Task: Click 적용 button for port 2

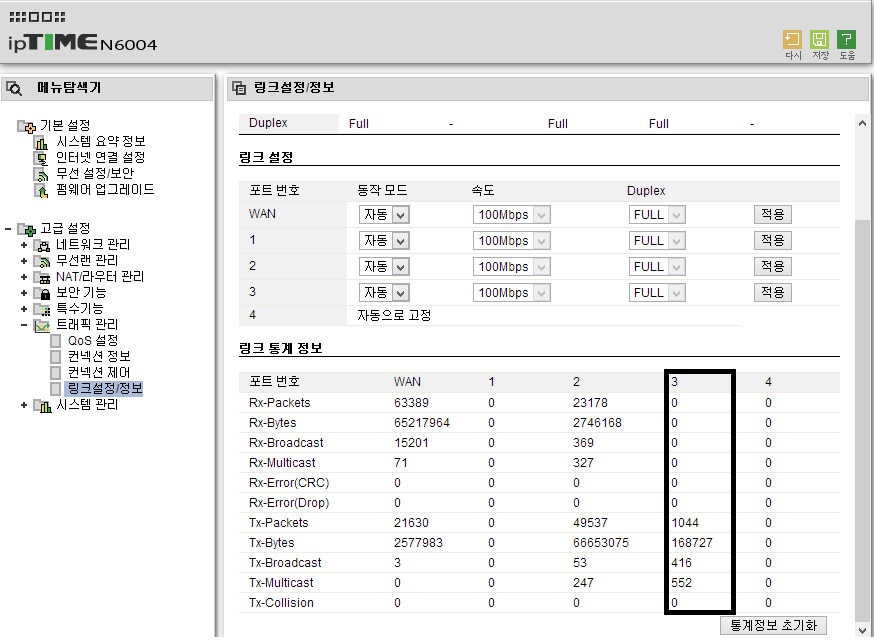Action: [773, 266]
